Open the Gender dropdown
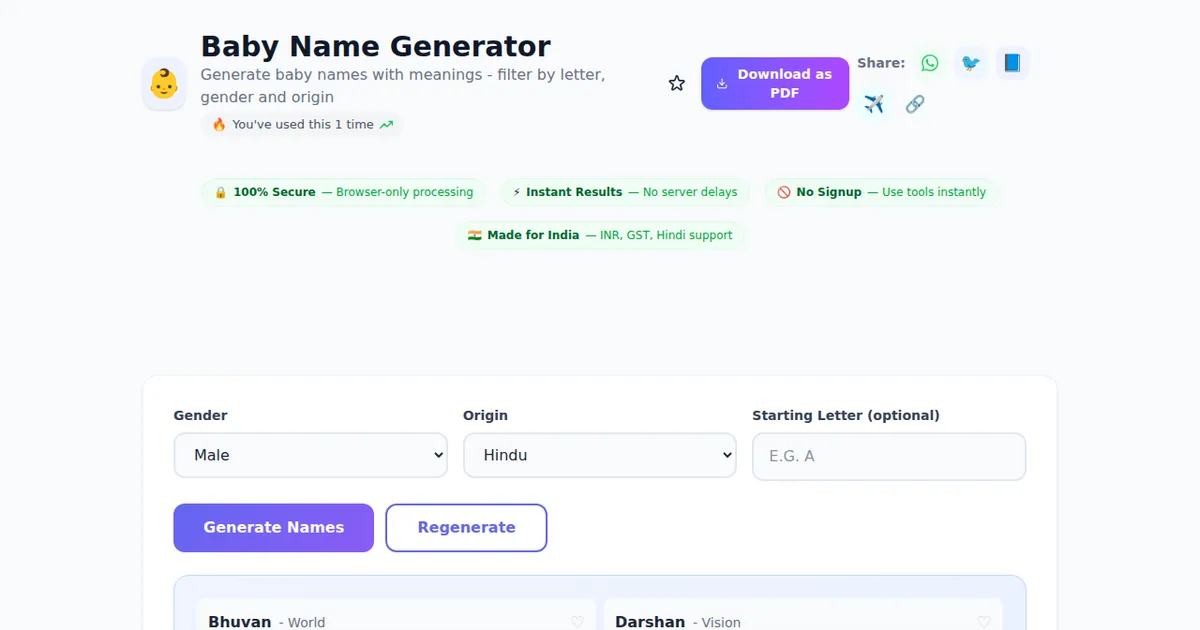1200x630 pixels. (310, 455)
